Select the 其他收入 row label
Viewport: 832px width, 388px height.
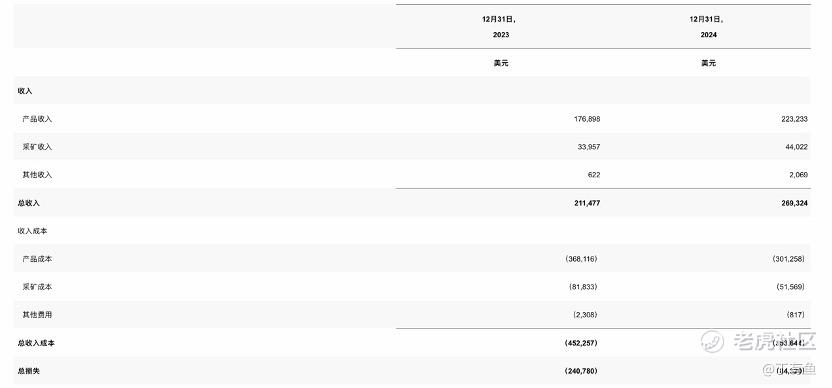37,175
